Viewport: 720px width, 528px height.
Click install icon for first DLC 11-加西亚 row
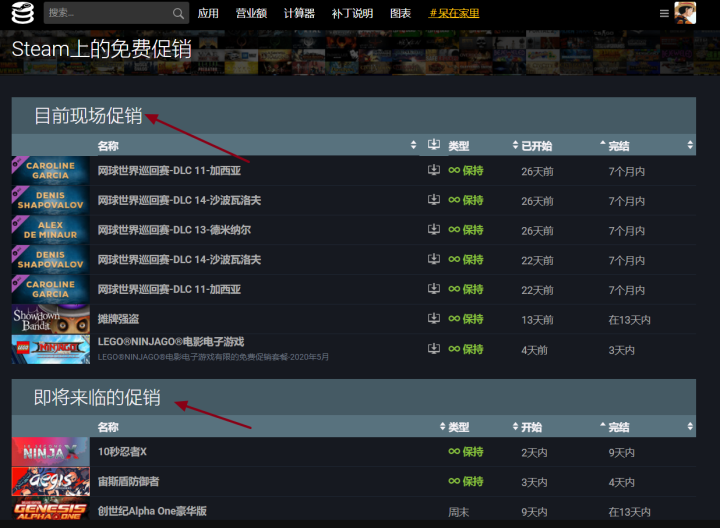pyautogui.click(x=433, y=170)
